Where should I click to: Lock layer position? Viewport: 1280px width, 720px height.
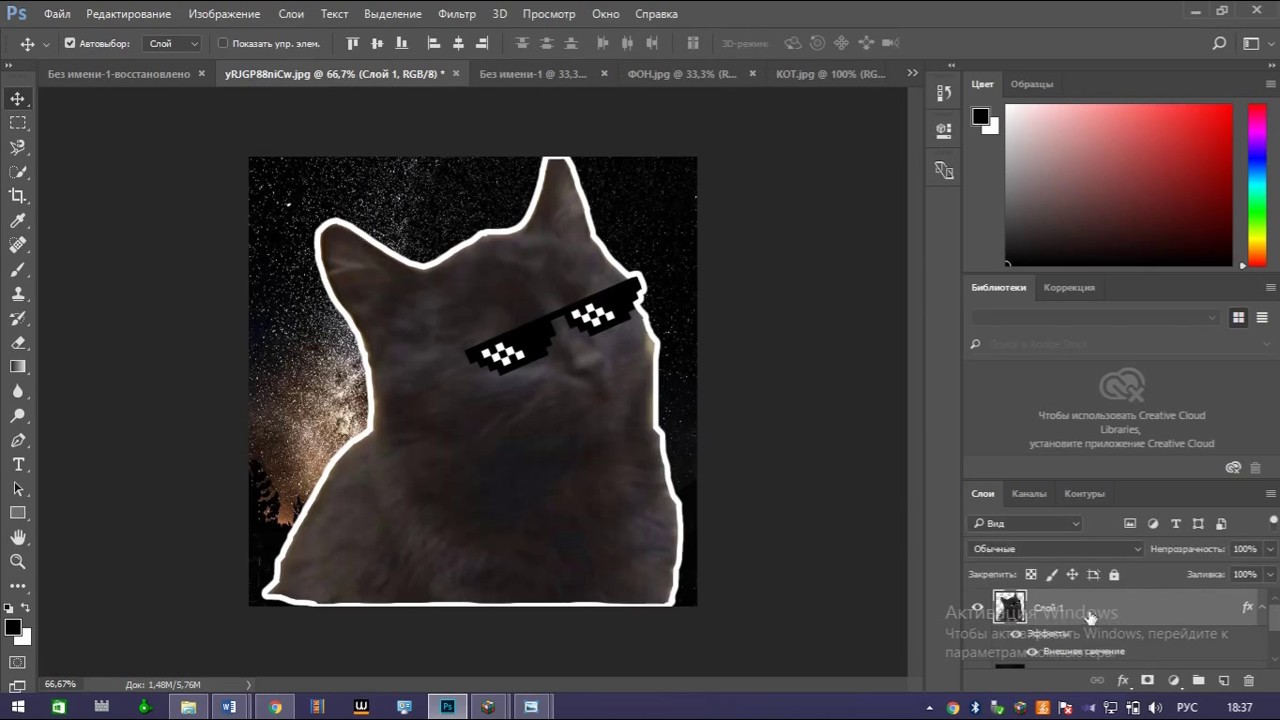tap(1072, 575)
